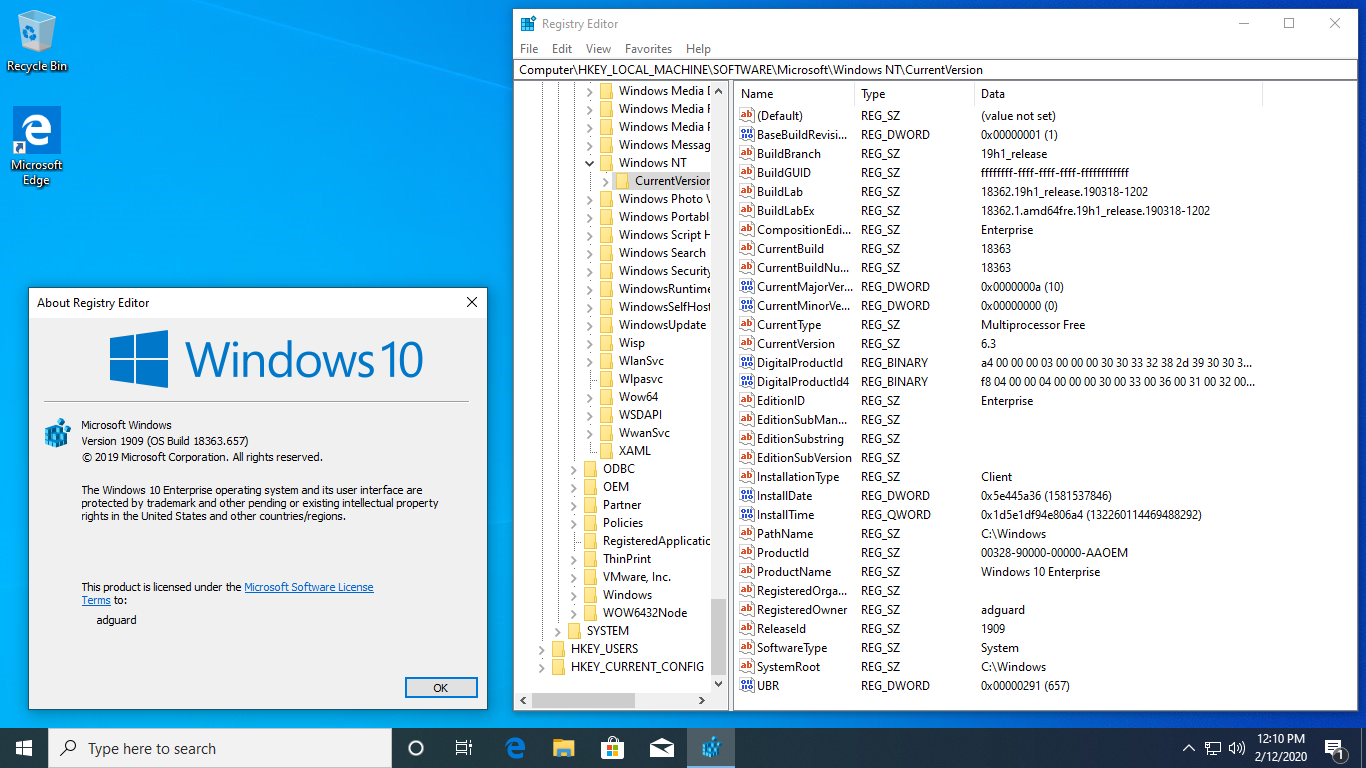
Task: Click the DigitalProductId binary value icon
Action: tap(746, 363)
